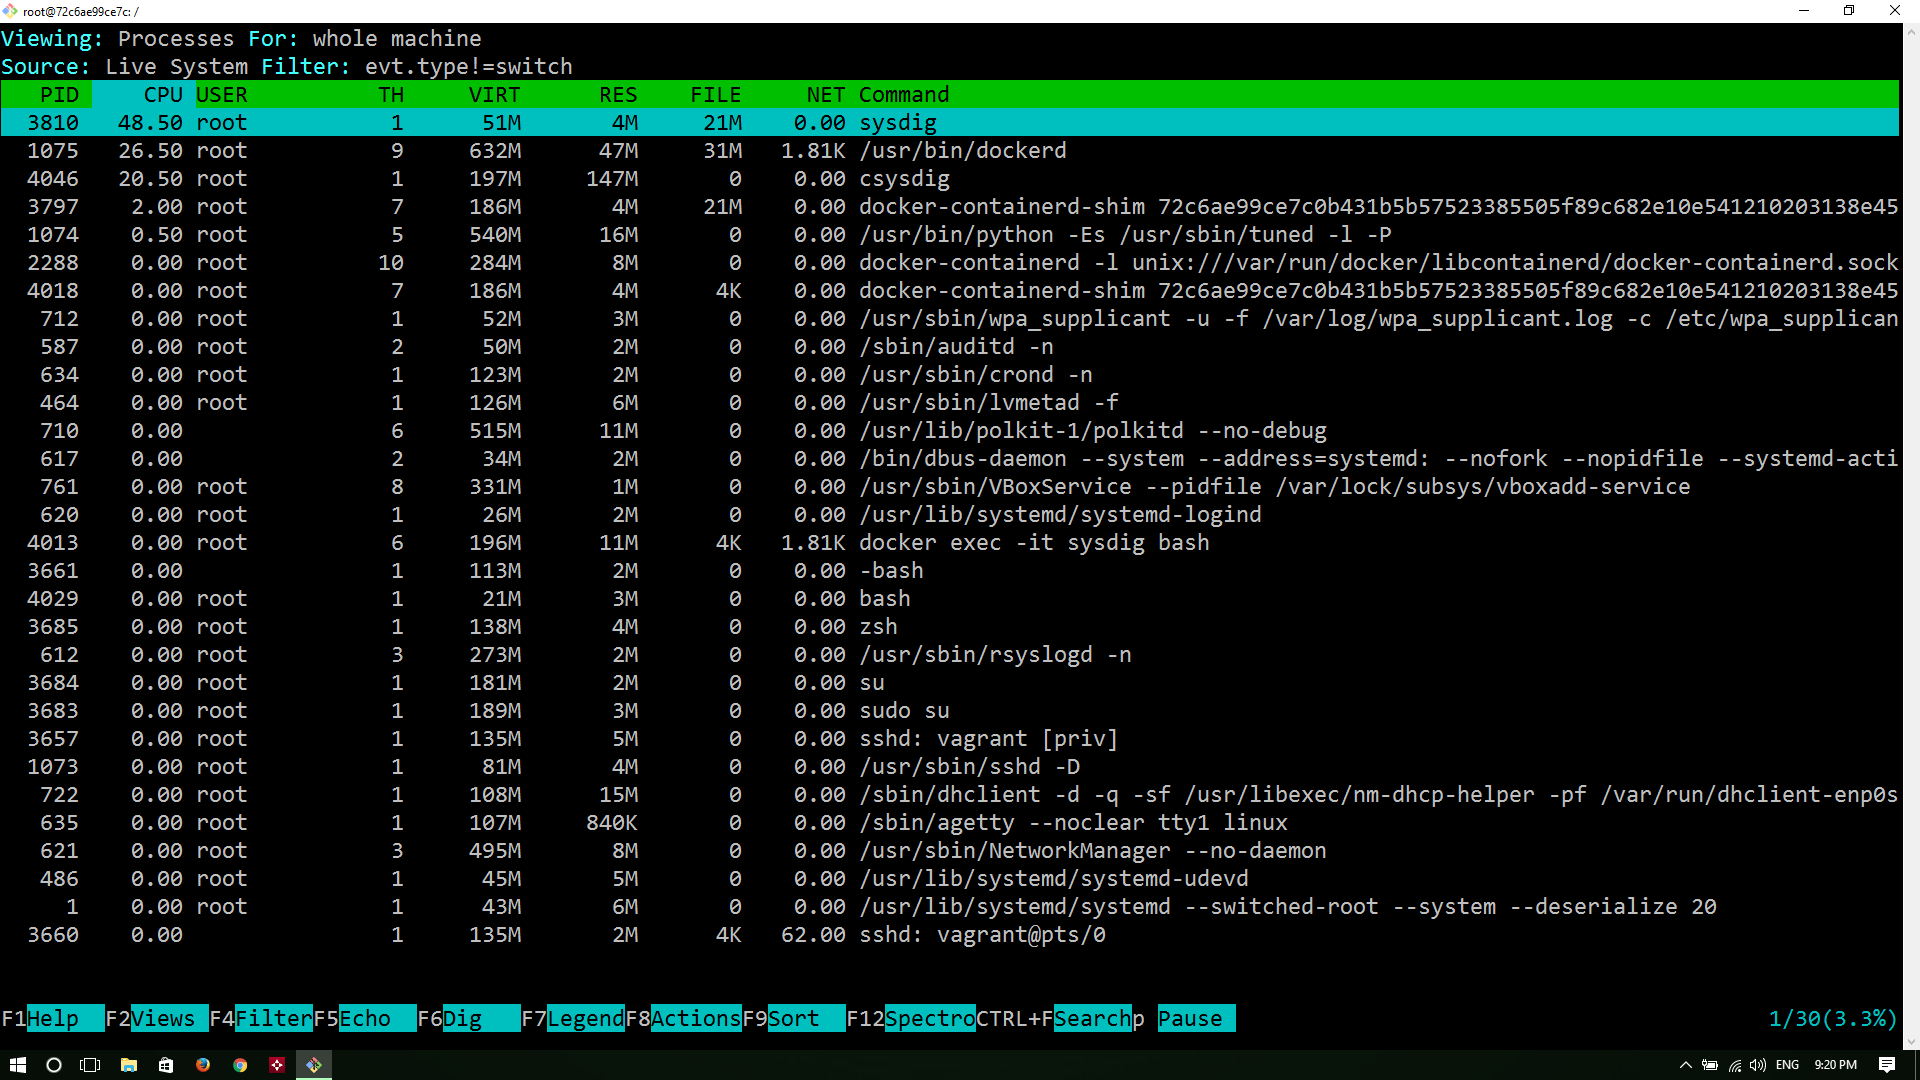The width and height of the screenshot is (1920, 1080).
Task: Select the /sbin/auditd -n row
Action: [950, 346]
